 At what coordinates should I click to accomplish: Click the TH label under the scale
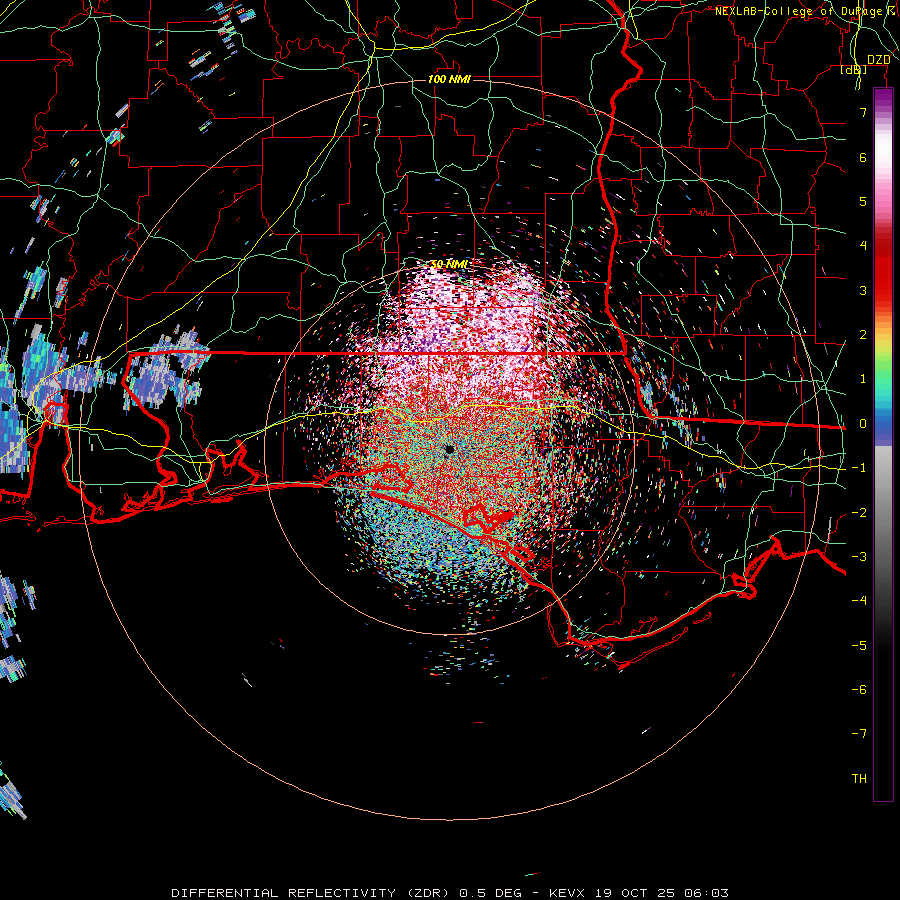tap(859, 779)
